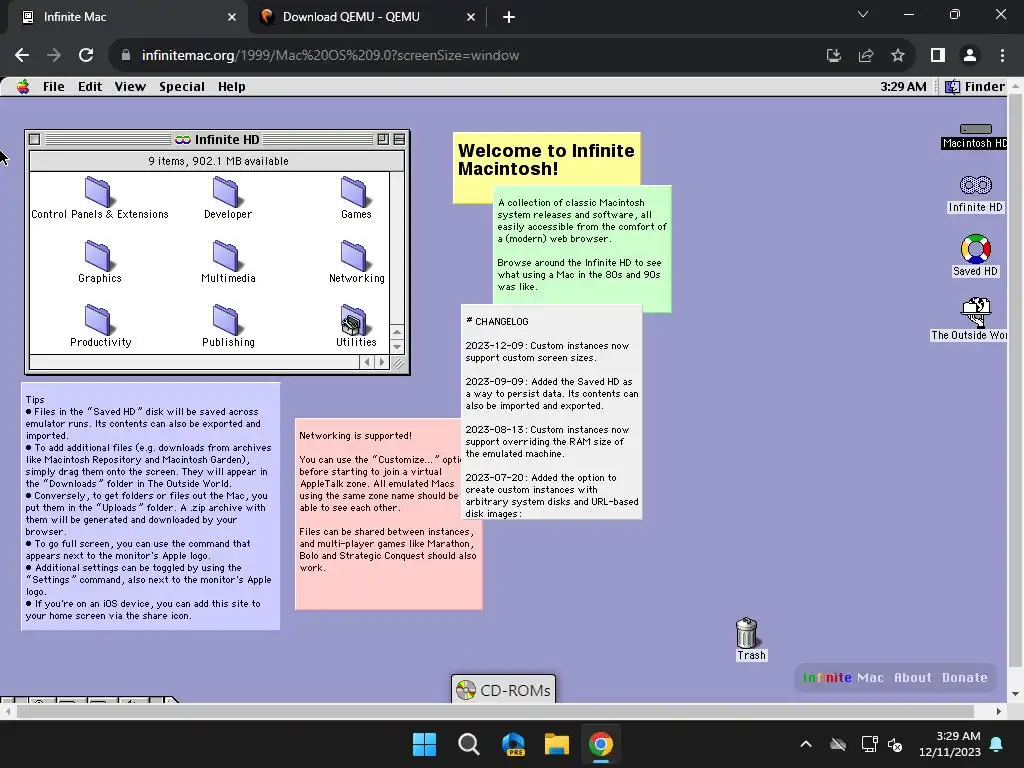
Task: Open Chrome three-dot menu
Action: pyautogui.click(x=1002, y=56)
